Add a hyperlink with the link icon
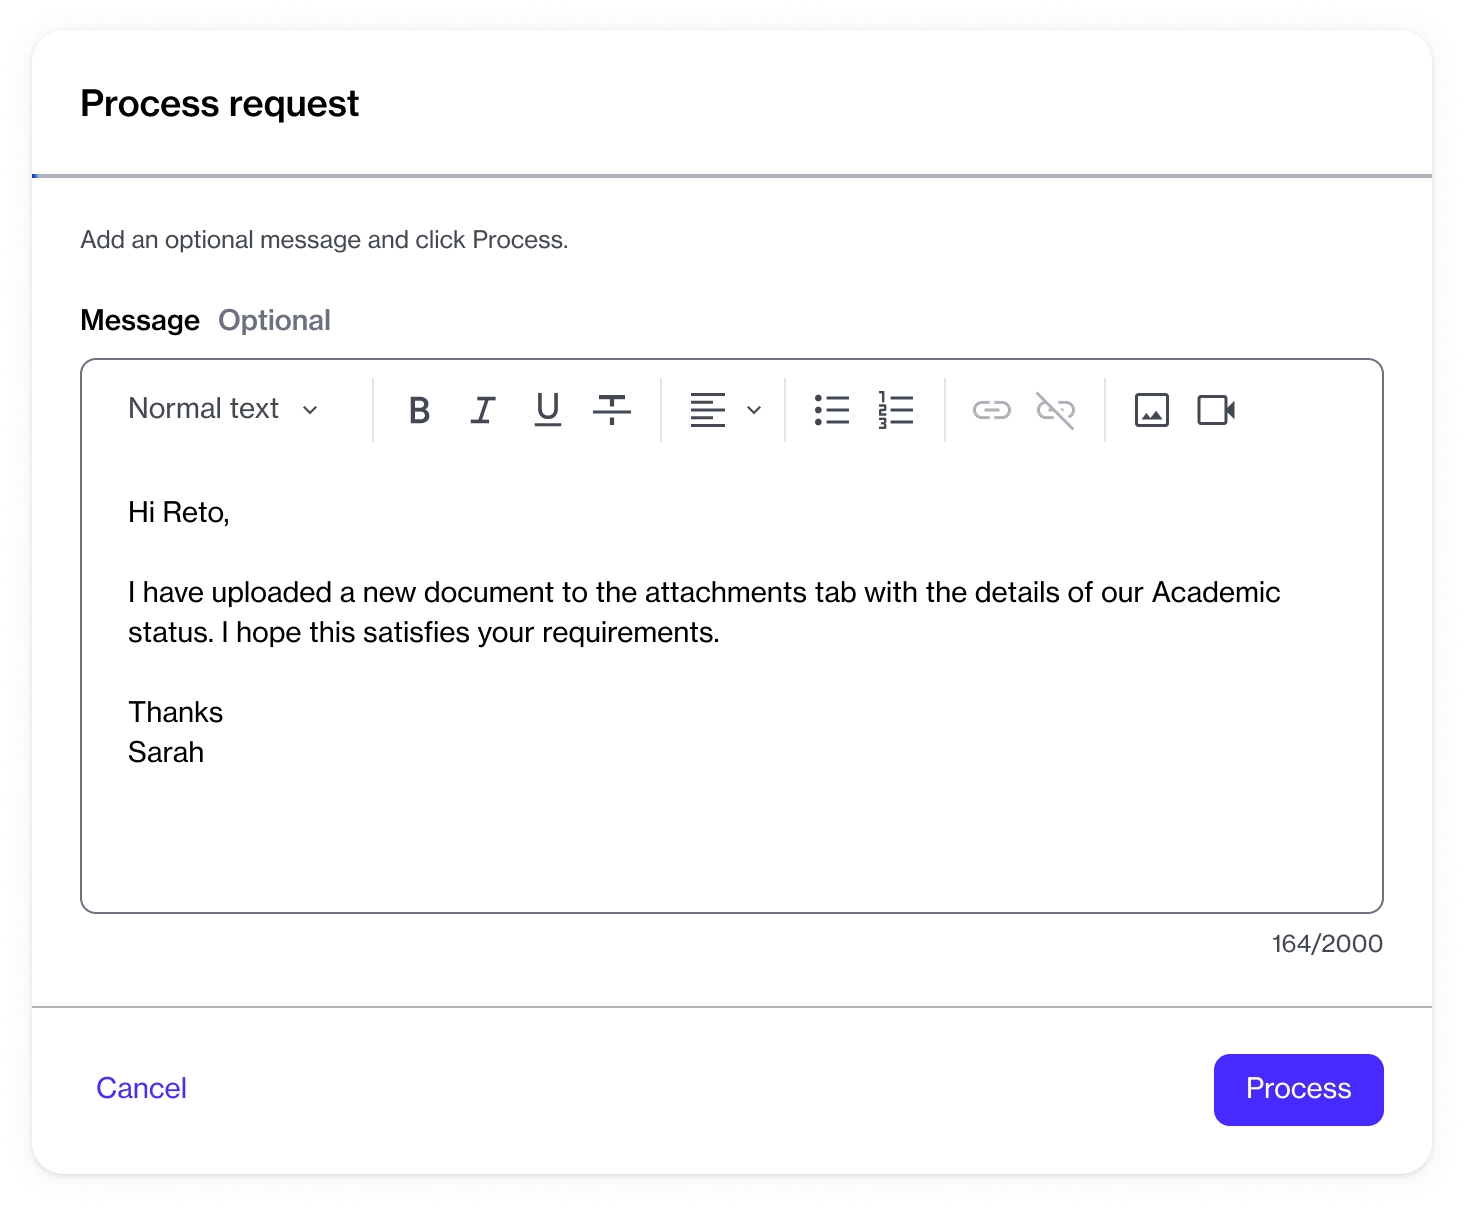 tap(991, 410)
